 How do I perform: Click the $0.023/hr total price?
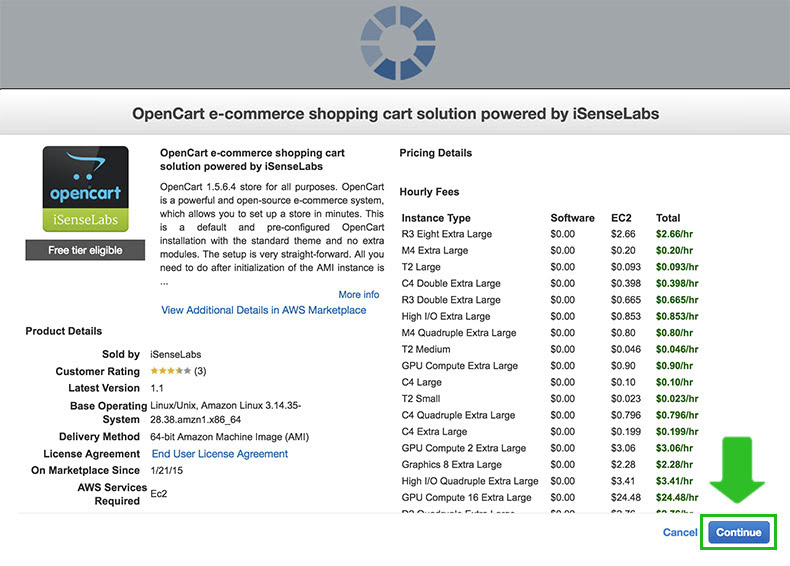[x=677, y=399]
